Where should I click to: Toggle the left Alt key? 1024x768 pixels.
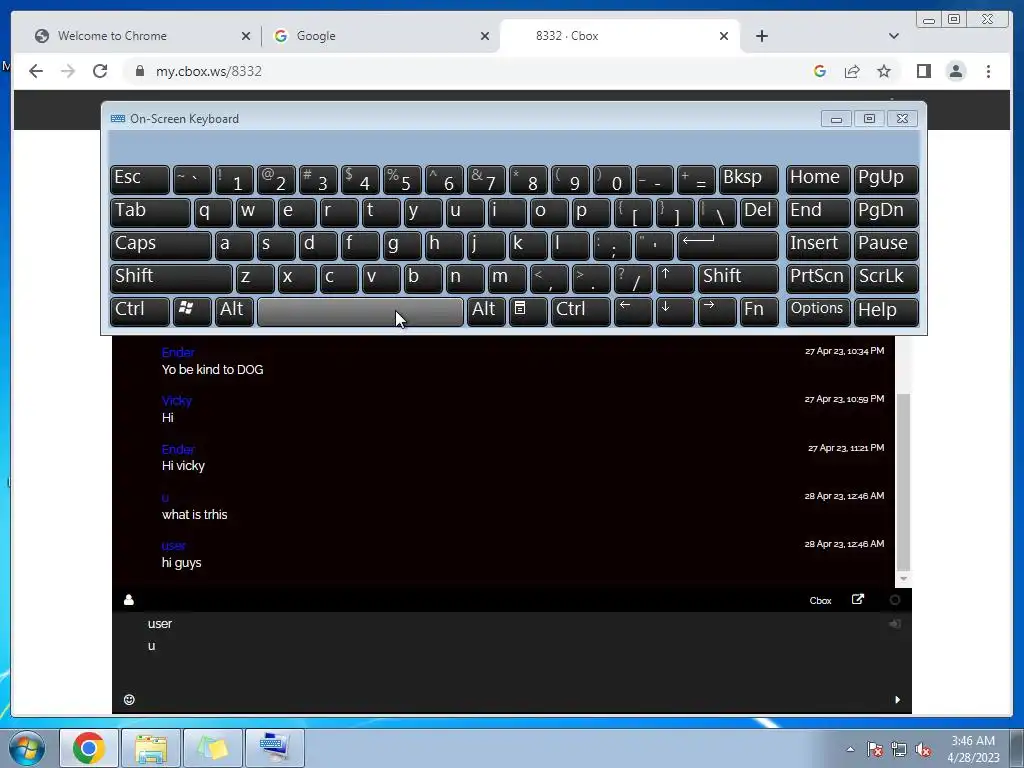point(234,311)
